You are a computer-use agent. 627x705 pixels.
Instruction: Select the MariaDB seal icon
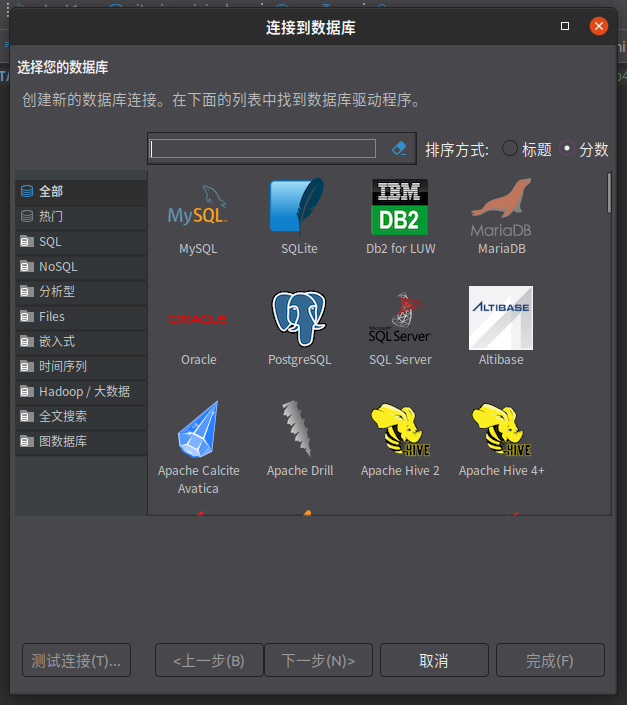501,216
